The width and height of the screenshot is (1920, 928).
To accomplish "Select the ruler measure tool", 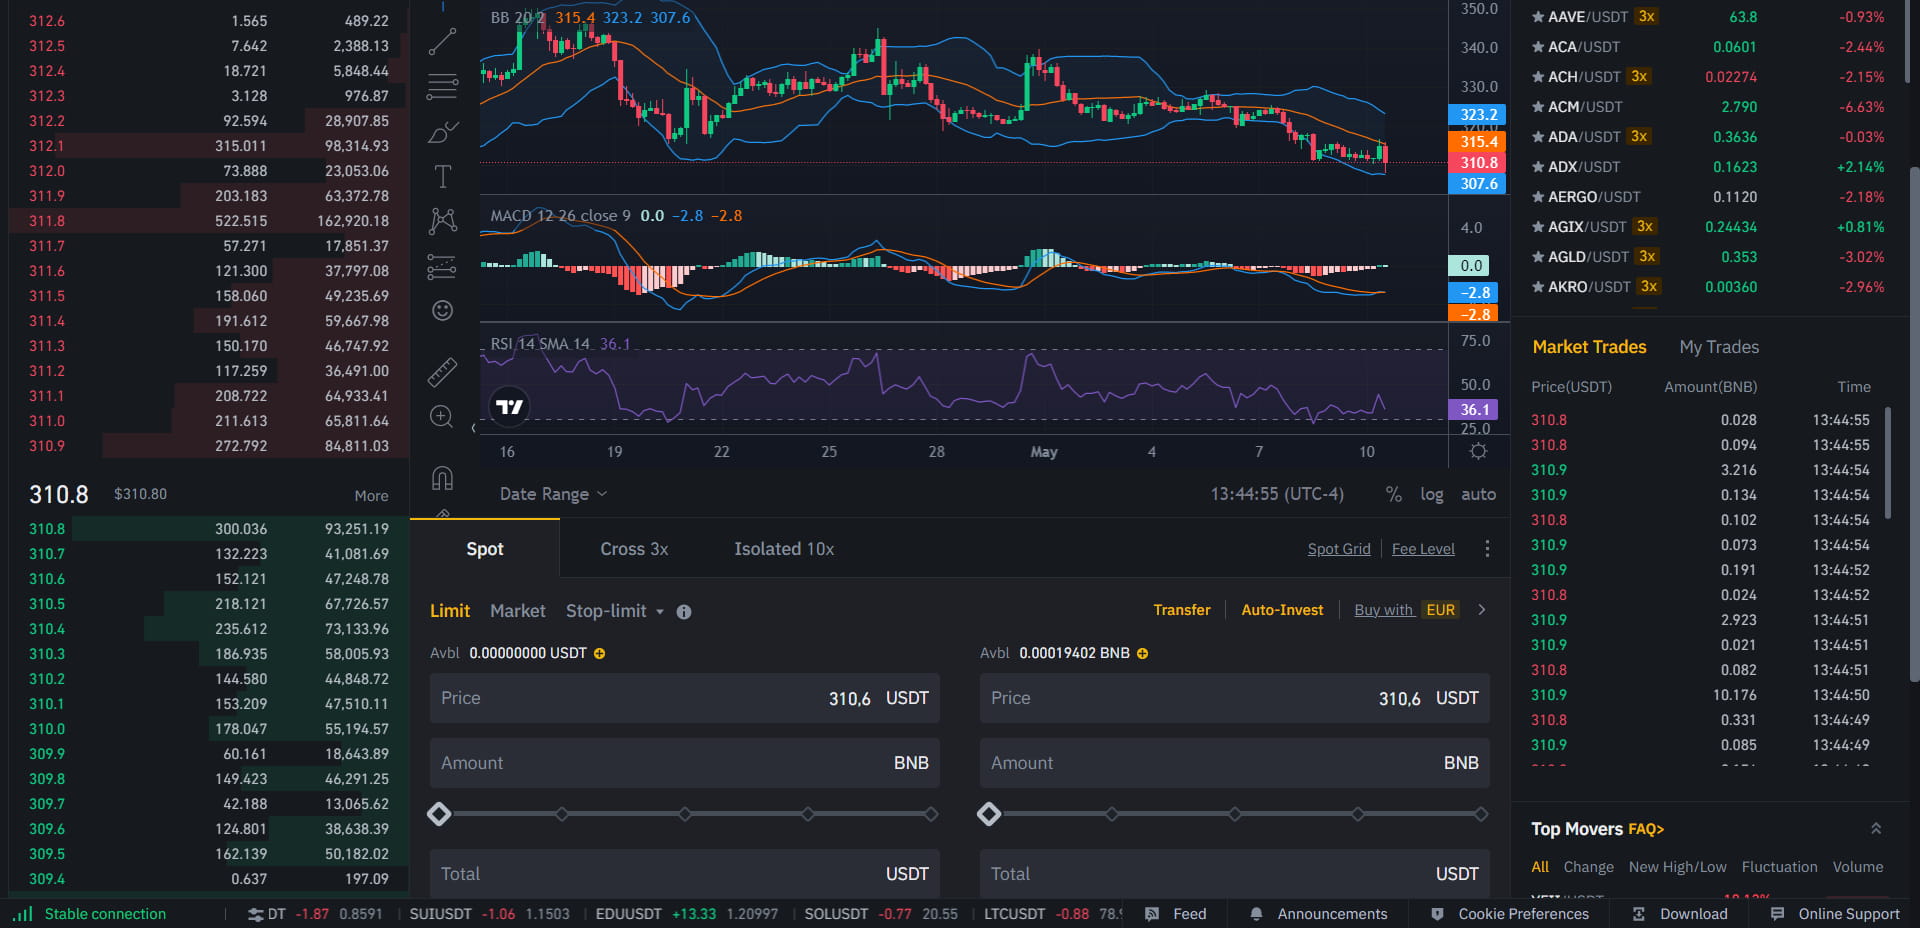I will [x=442, y=372].
